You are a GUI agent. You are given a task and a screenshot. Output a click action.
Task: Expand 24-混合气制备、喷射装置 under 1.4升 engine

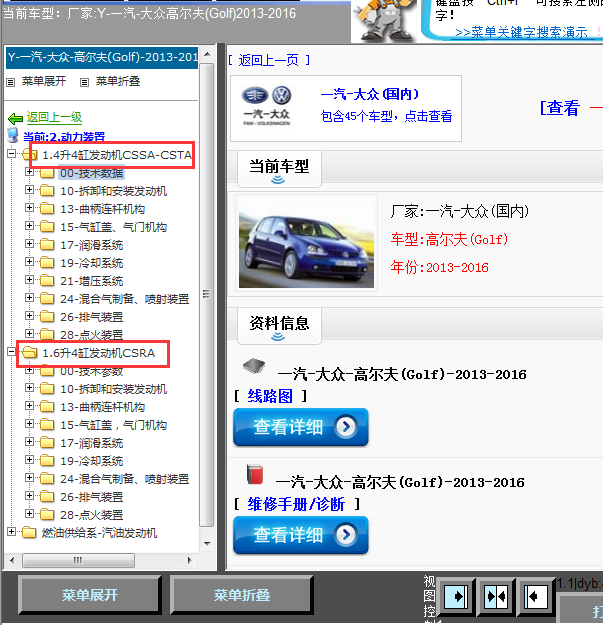[x=29, y=297]
